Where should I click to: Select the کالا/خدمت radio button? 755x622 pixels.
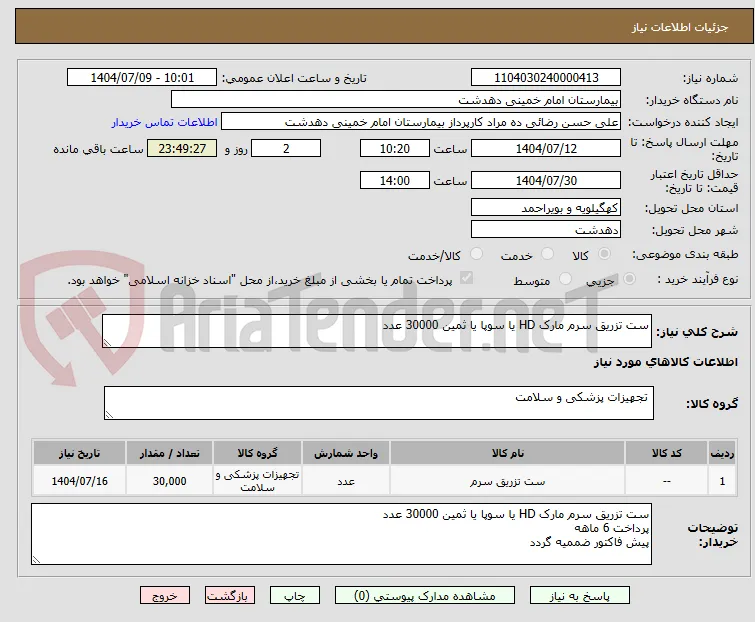point(476,253)
